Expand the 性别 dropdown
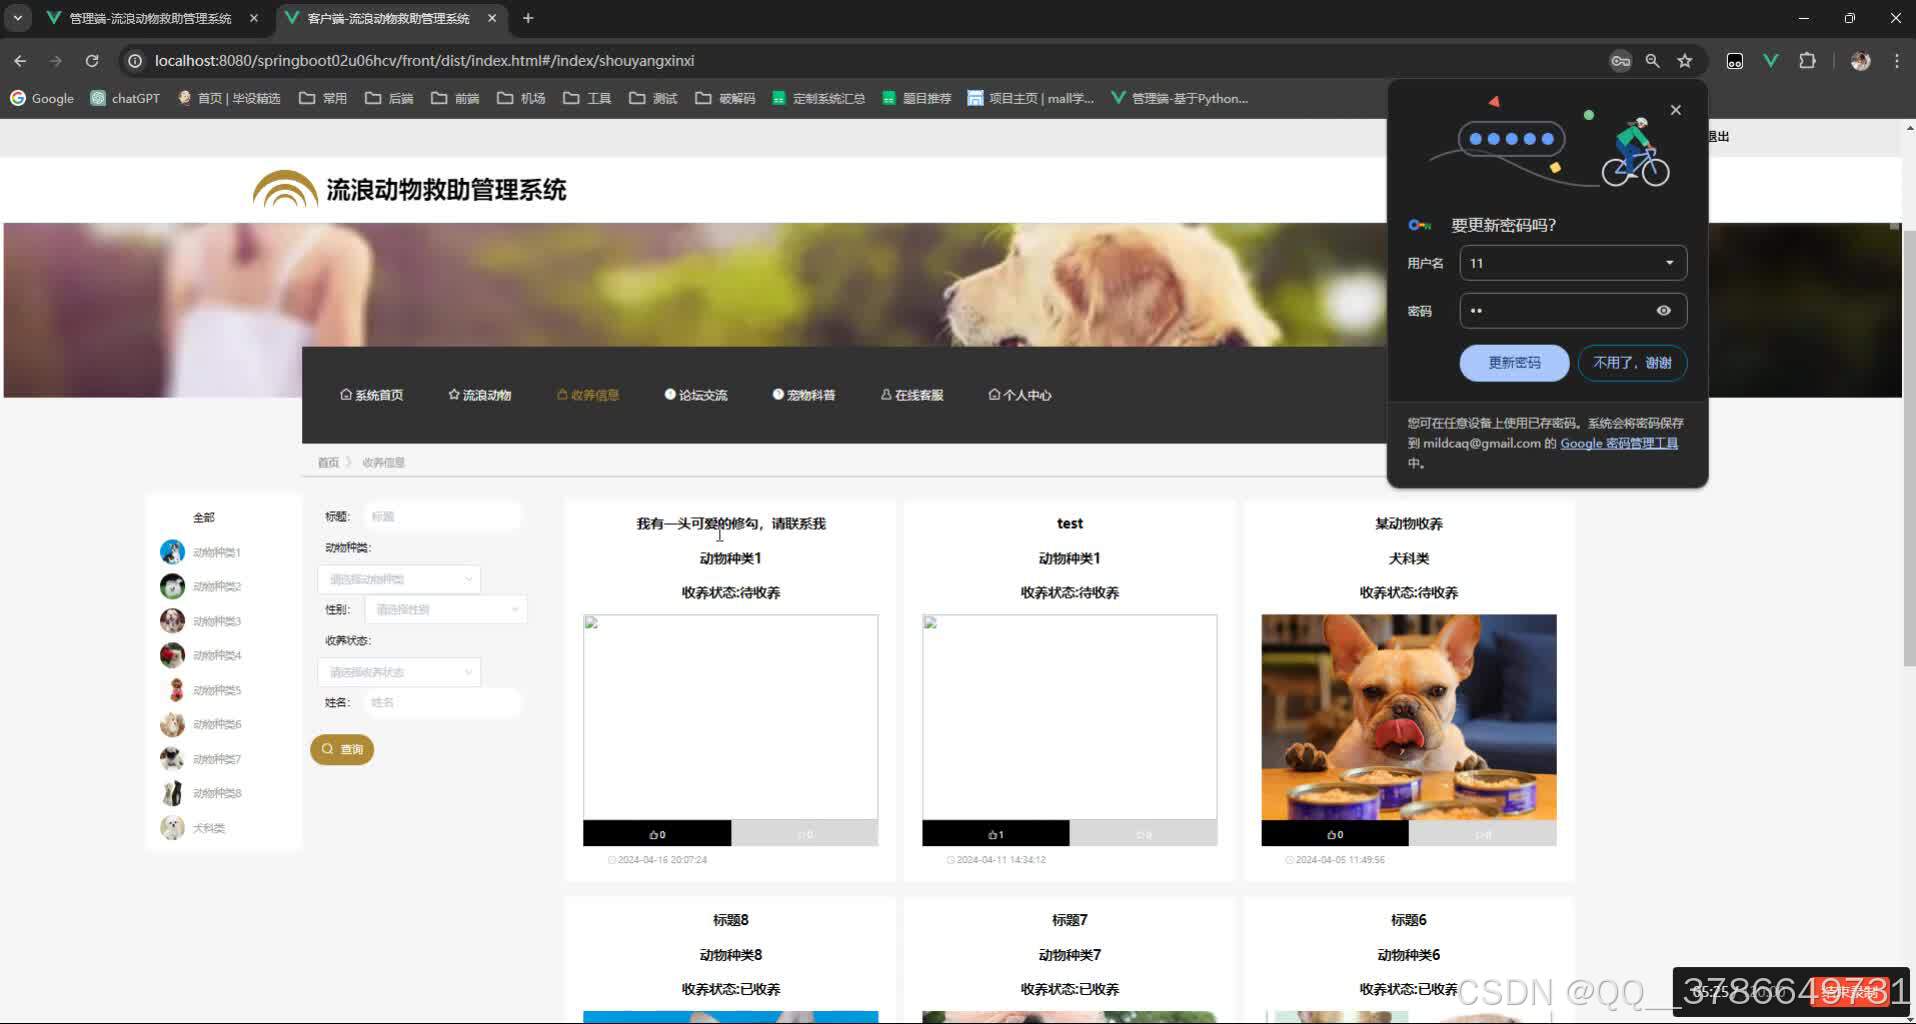The image size is (1916, 1024). (446, 609)
